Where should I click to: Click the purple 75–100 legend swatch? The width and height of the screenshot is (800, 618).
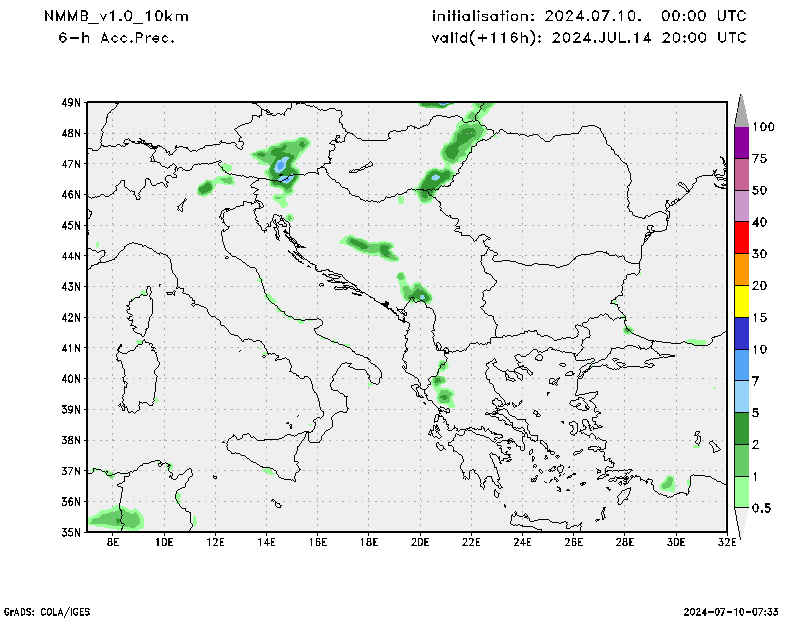click(741, 142)
